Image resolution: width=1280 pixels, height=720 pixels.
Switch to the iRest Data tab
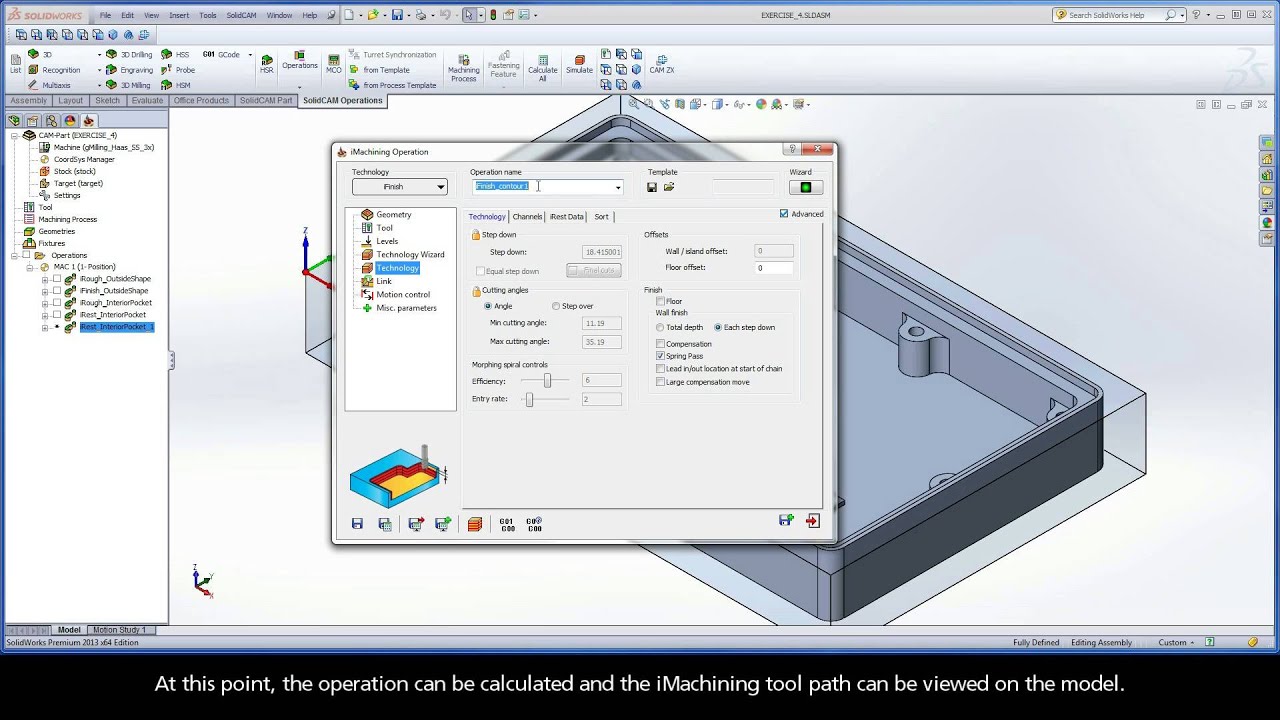pos(566,217)
